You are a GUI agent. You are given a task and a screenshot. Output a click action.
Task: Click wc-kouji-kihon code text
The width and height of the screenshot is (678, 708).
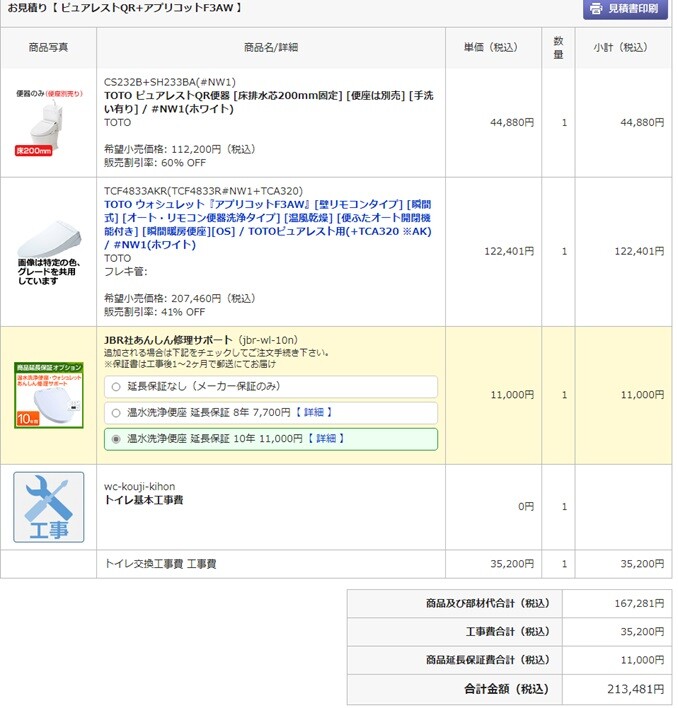(139, 487)
